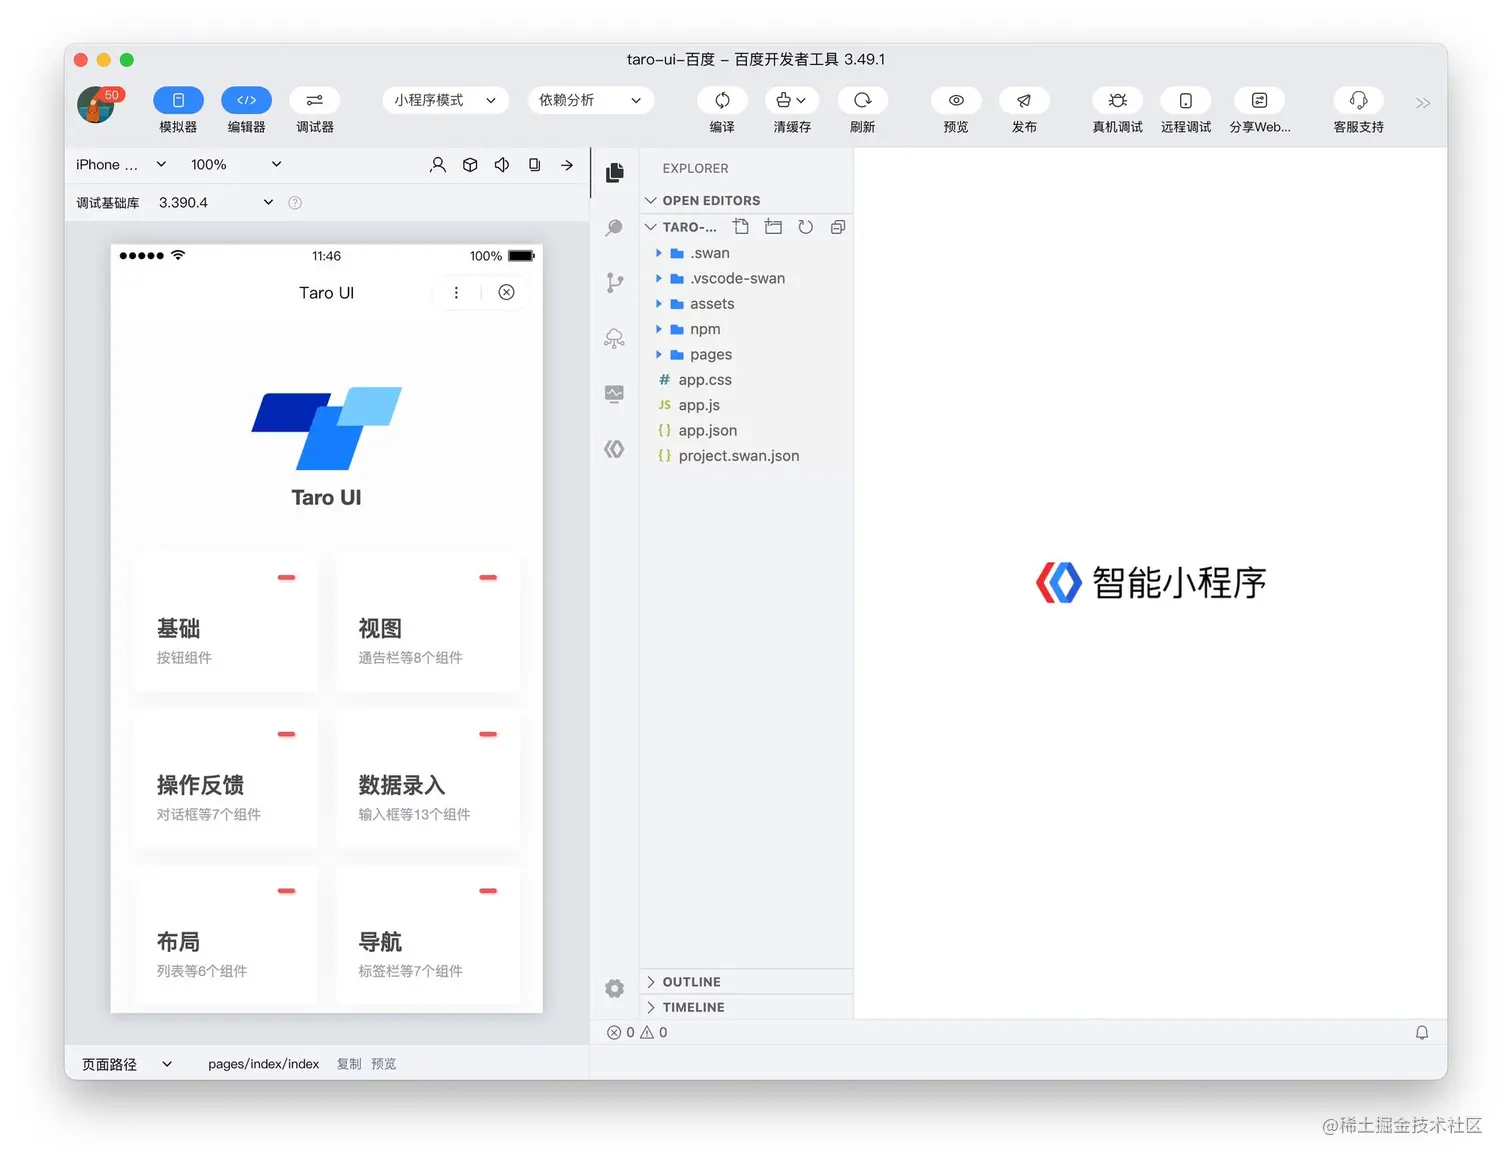Screen dimensions: 1512x1165
Task: Click the New File icon in explorer header
Action: (741, 227)
